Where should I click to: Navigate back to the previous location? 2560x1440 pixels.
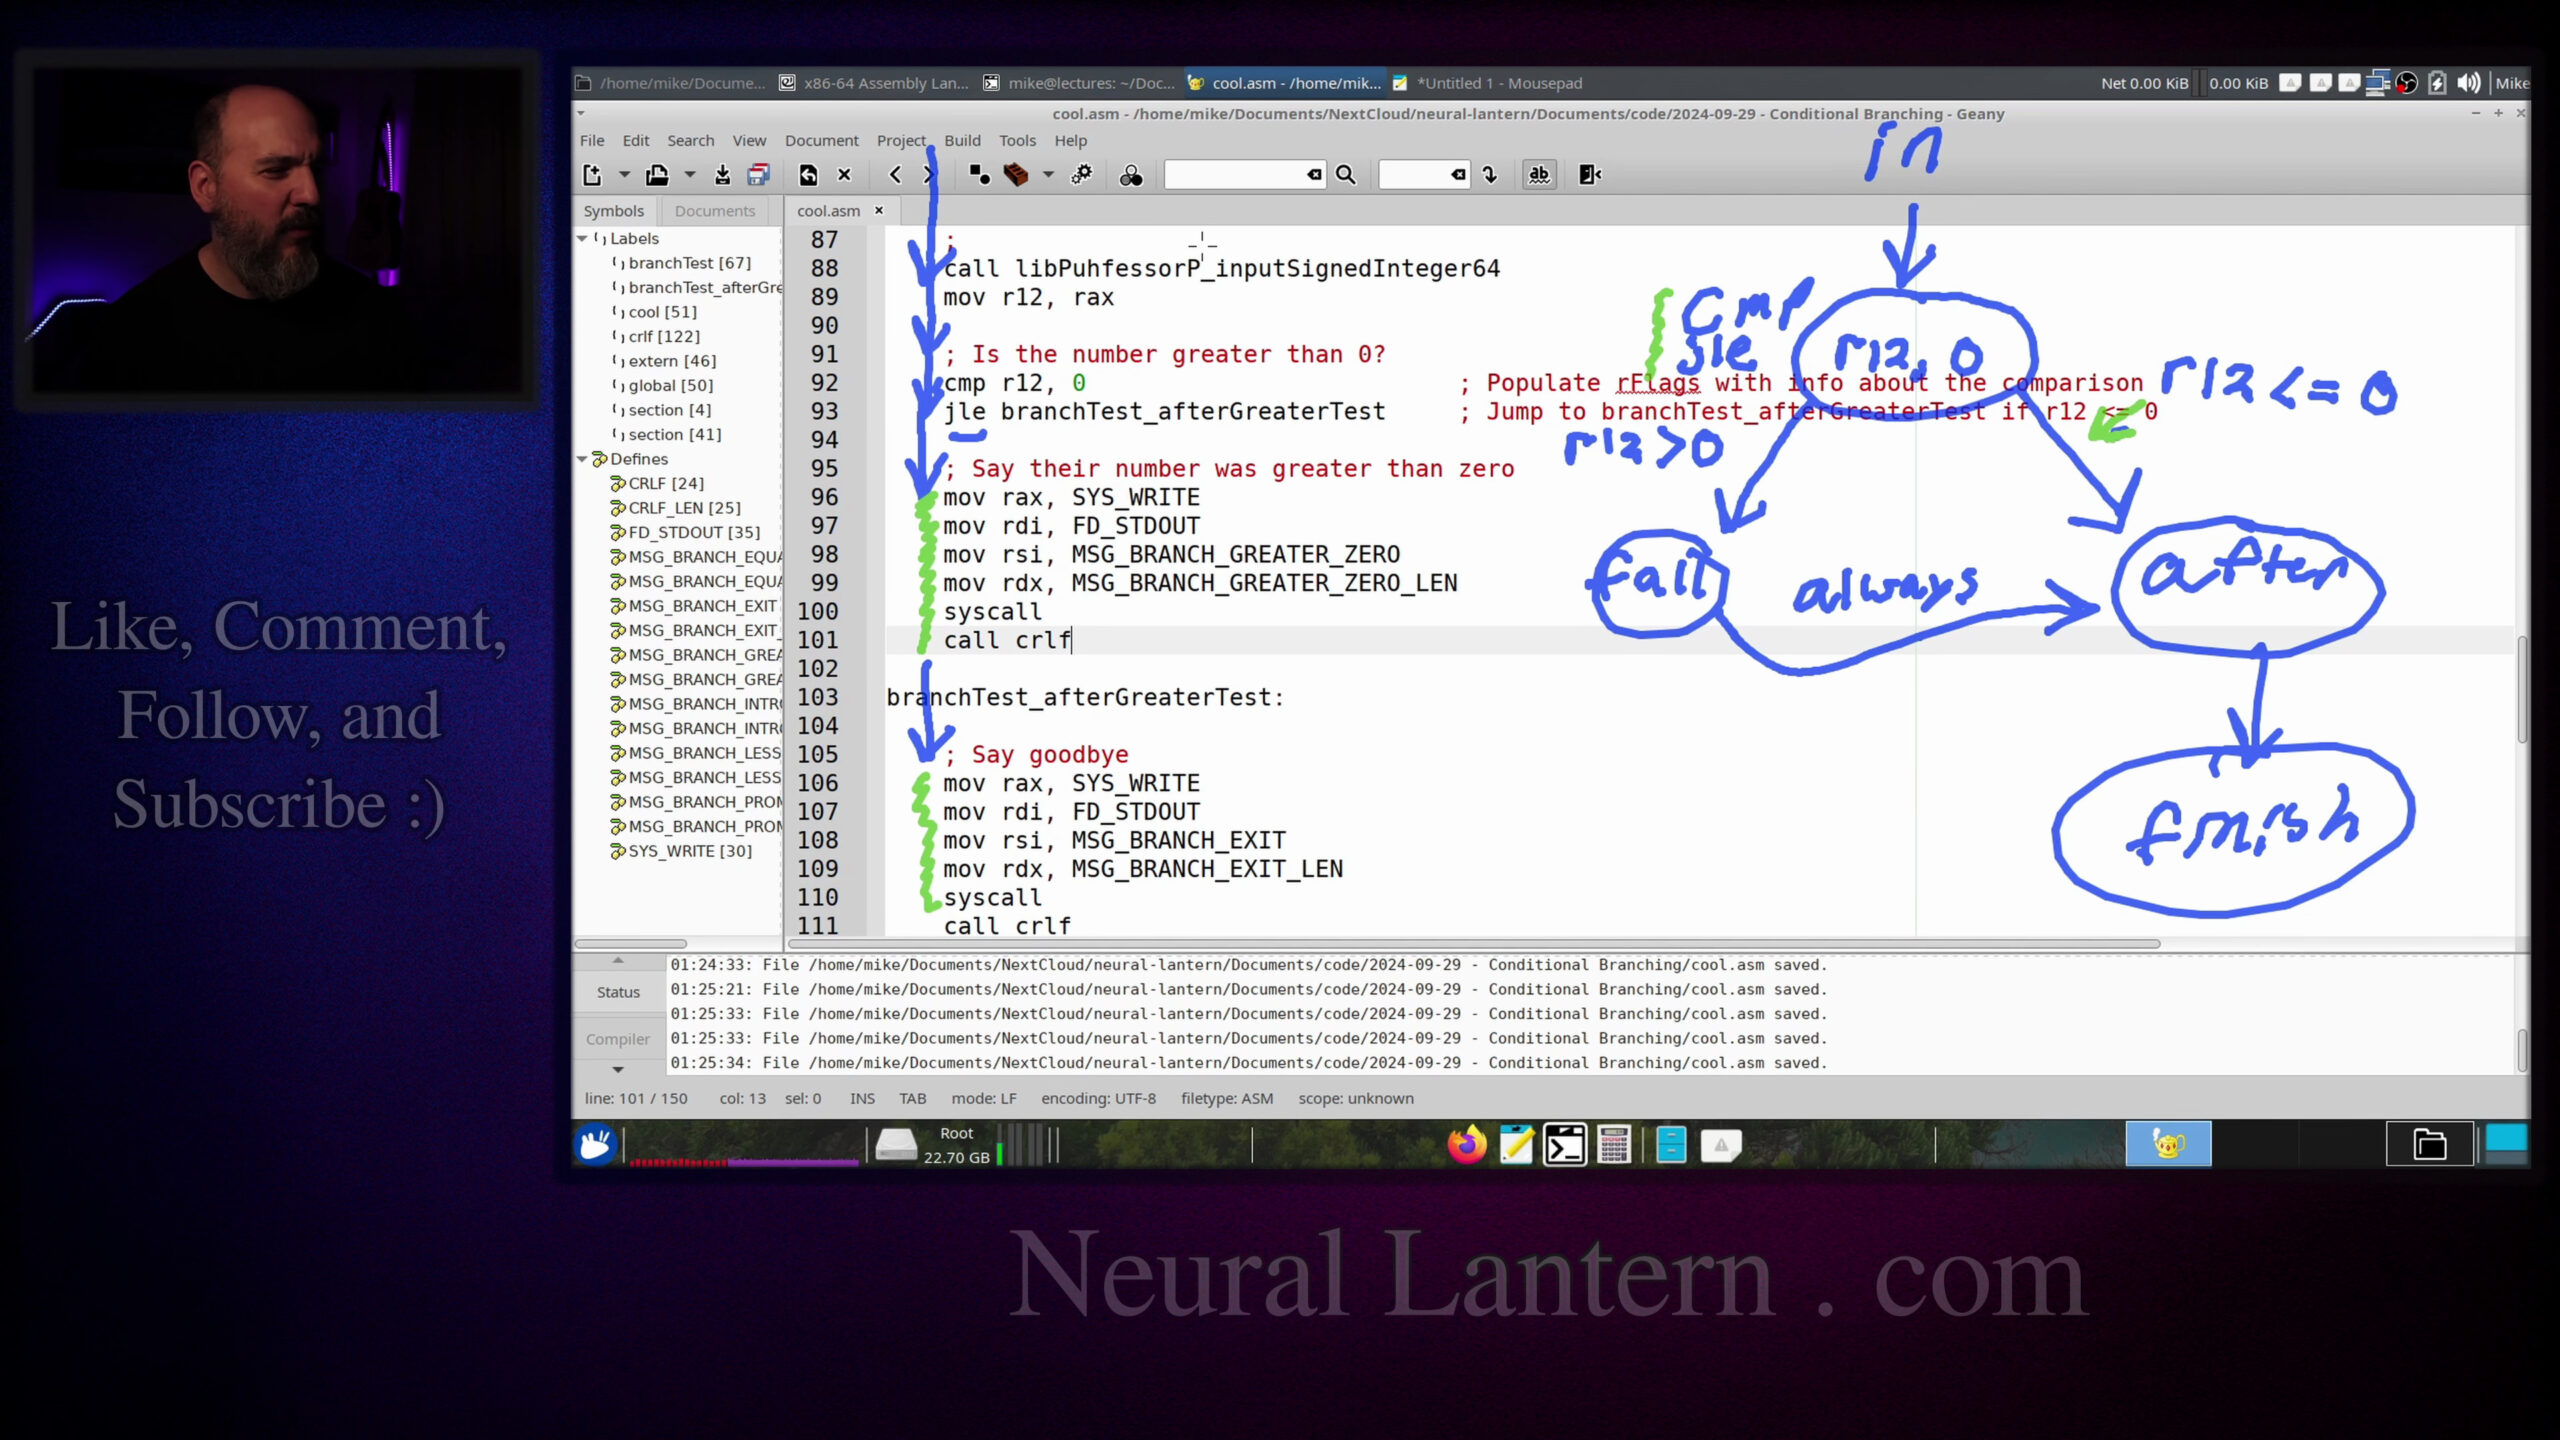click(895, 175)
